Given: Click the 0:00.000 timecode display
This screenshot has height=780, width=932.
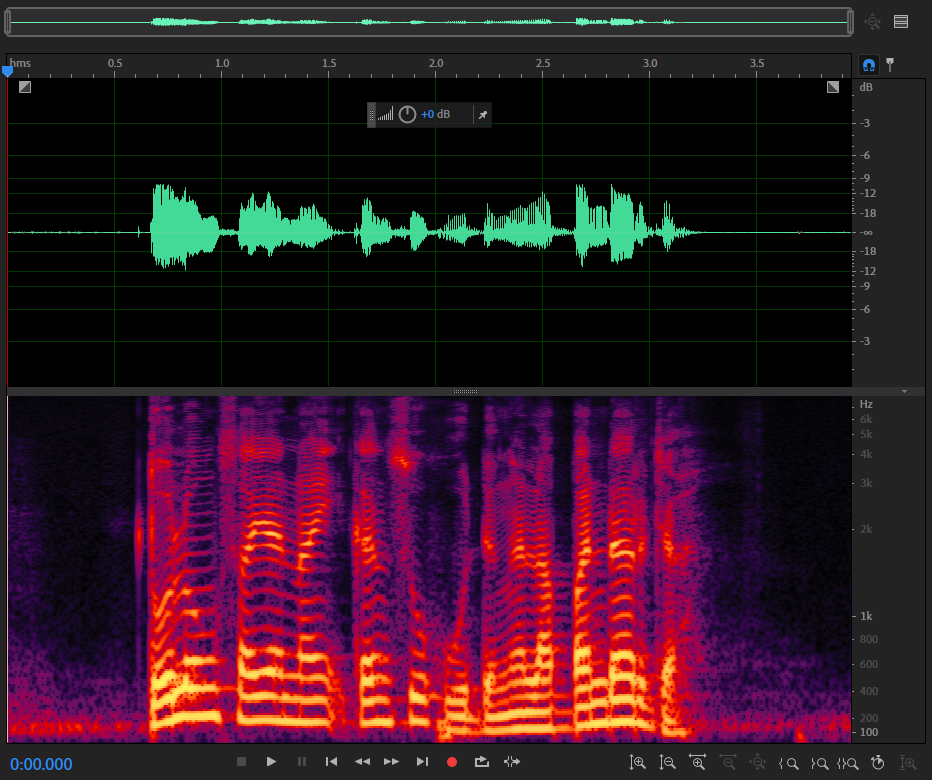Looking at the screenshot, I should 41,764.
